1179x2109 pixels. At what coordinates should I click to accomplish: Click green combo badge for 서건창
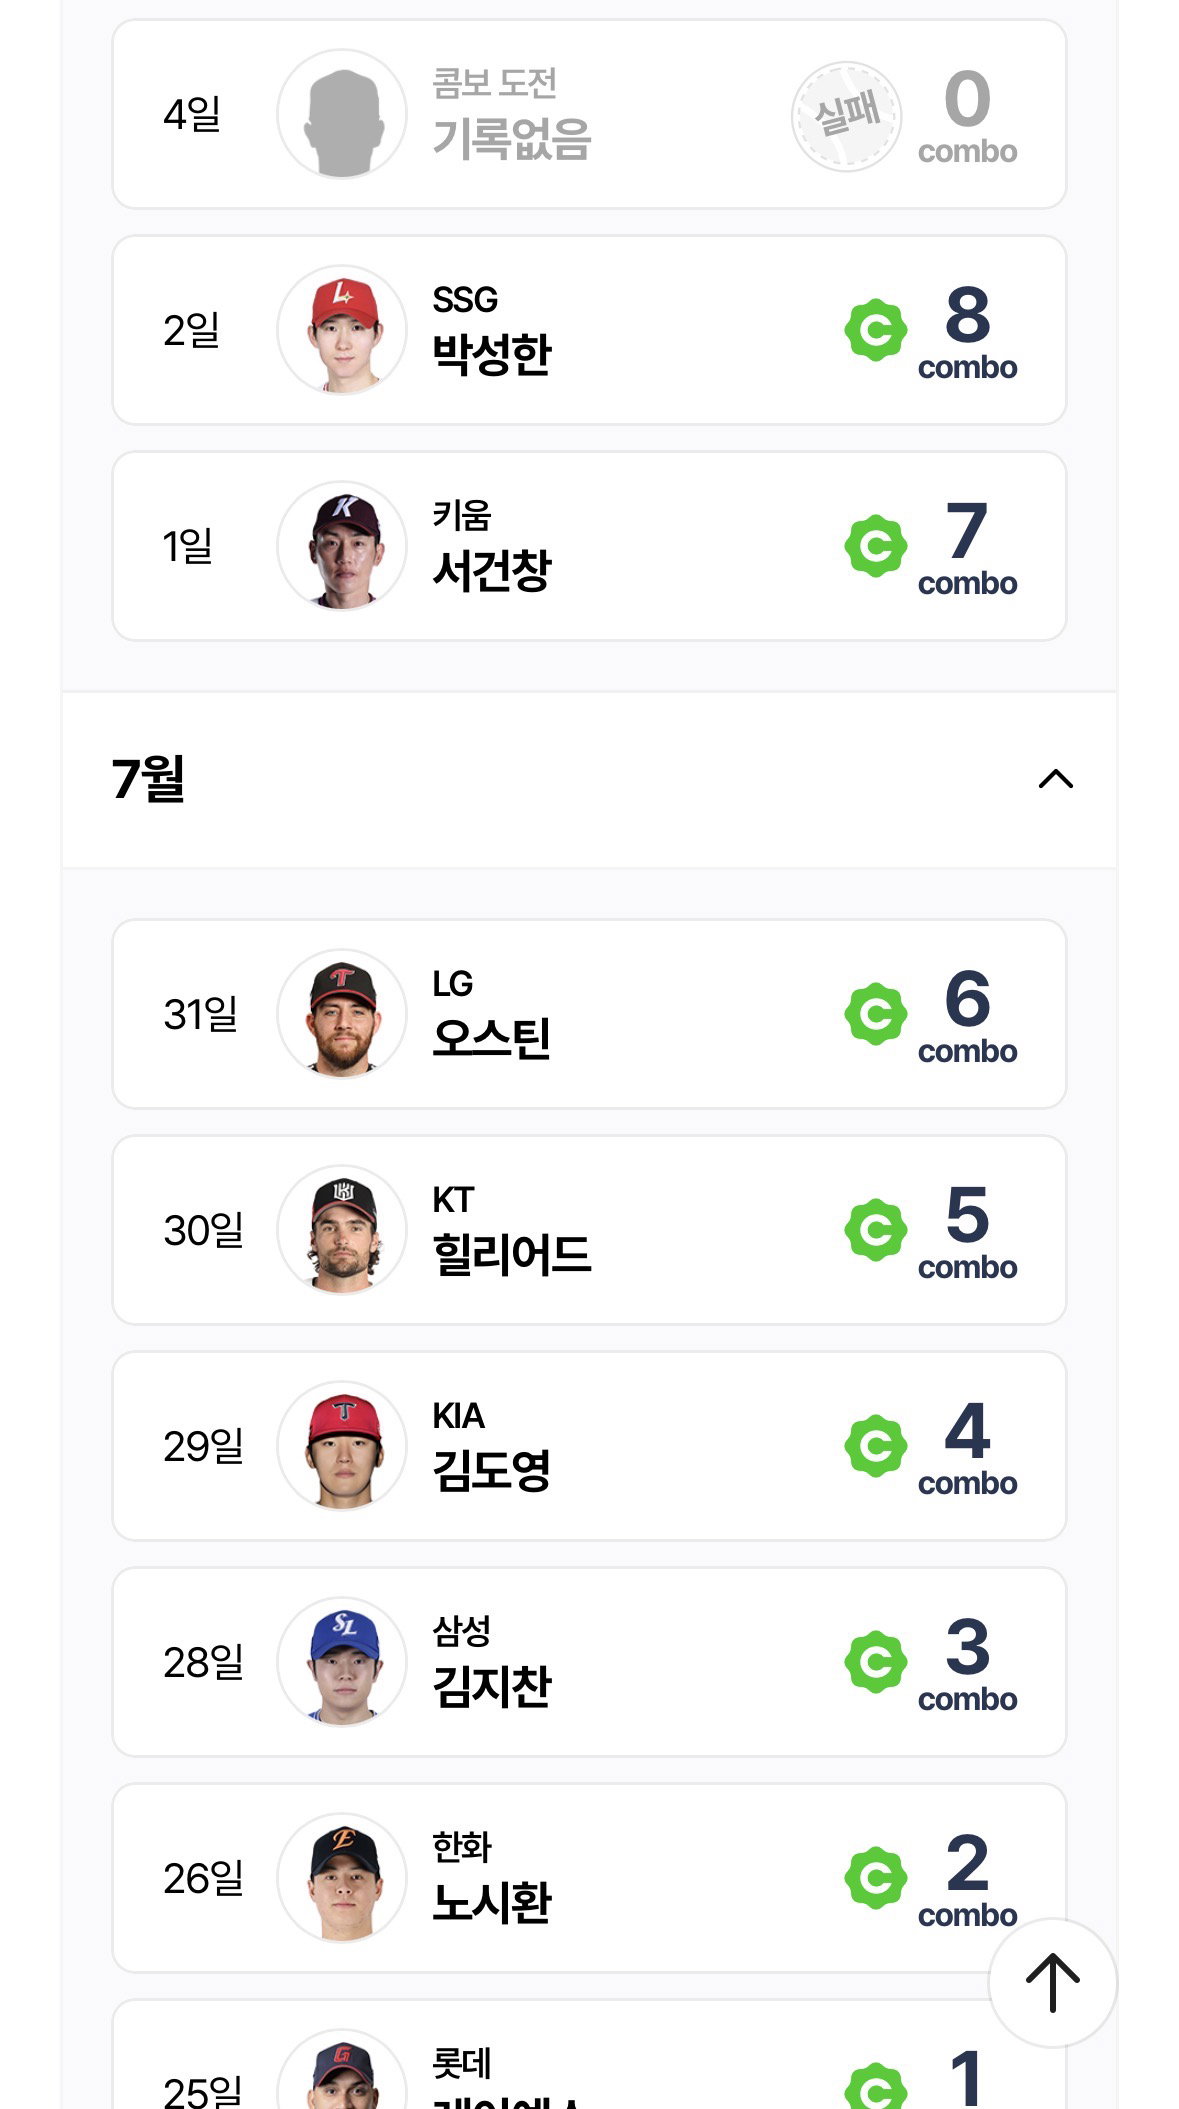click(x=876, y=546)
